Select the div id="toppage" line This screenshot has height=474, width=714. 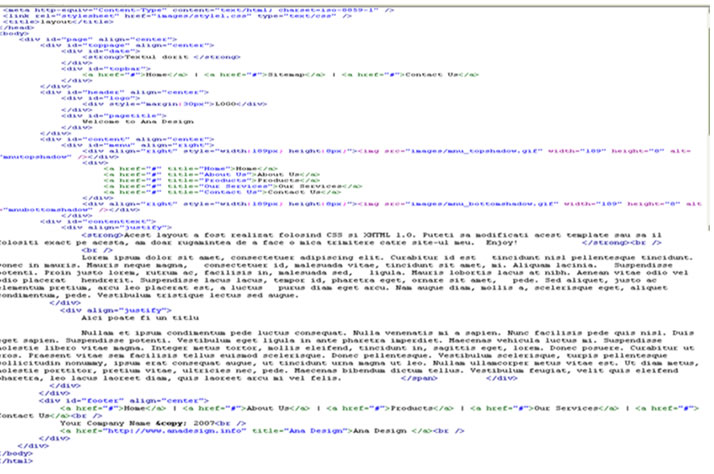(x=127, y=45)
